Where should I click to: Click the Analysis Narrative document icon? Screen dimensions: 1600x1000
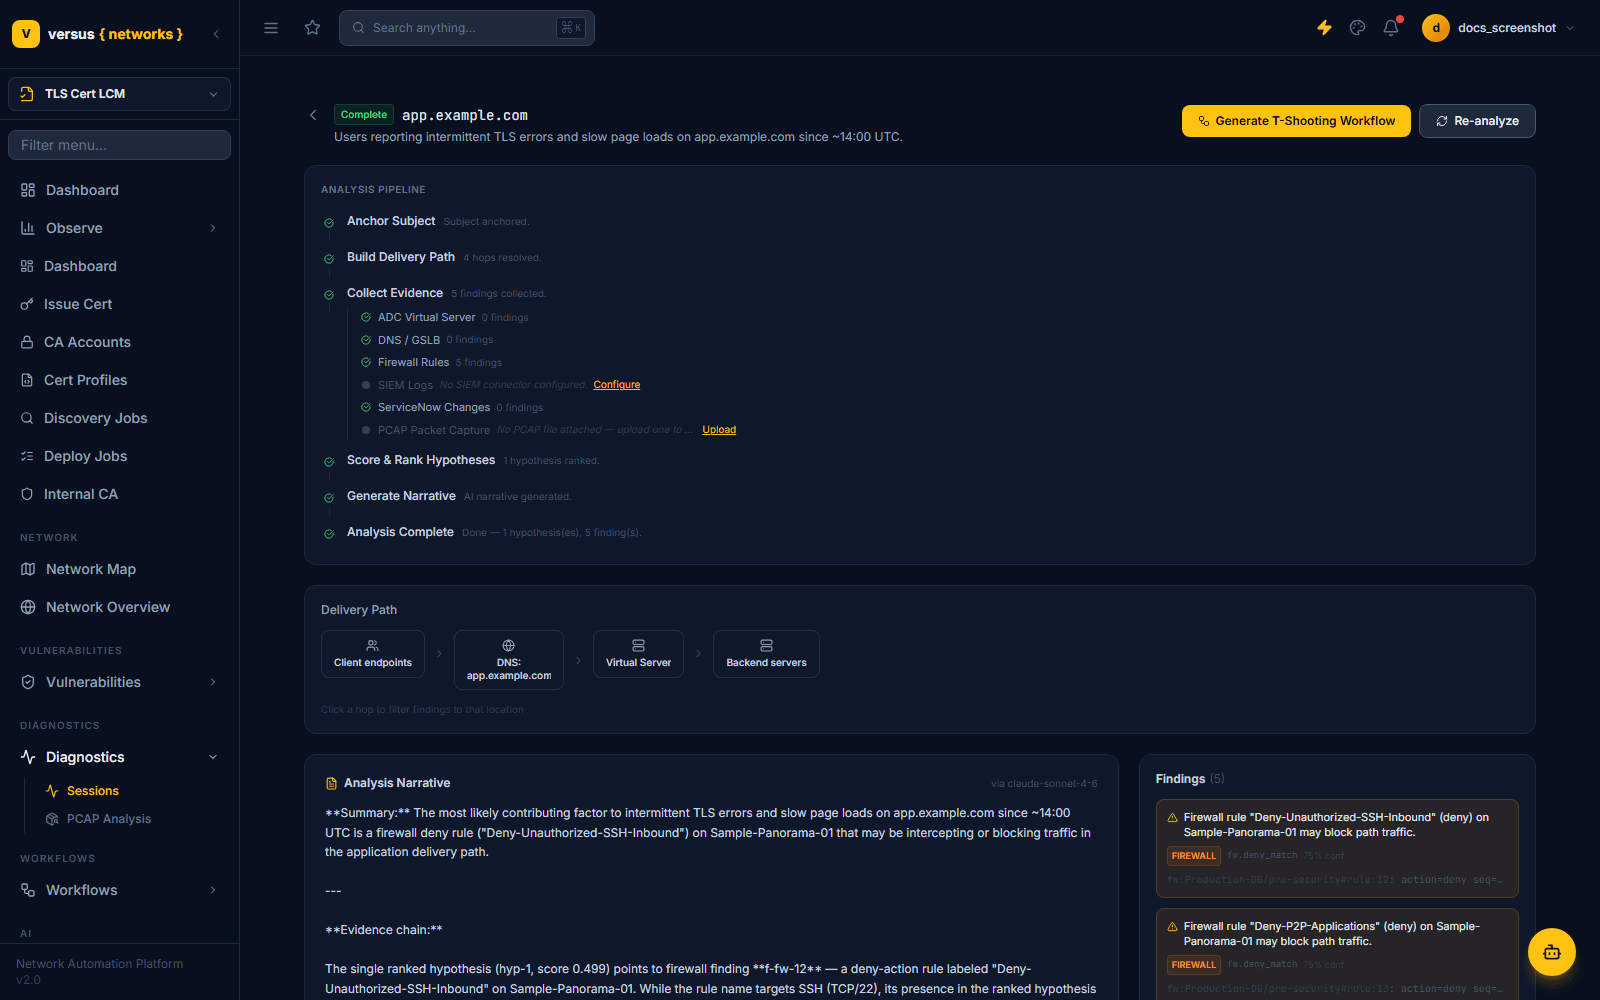(x=332, y=784)
